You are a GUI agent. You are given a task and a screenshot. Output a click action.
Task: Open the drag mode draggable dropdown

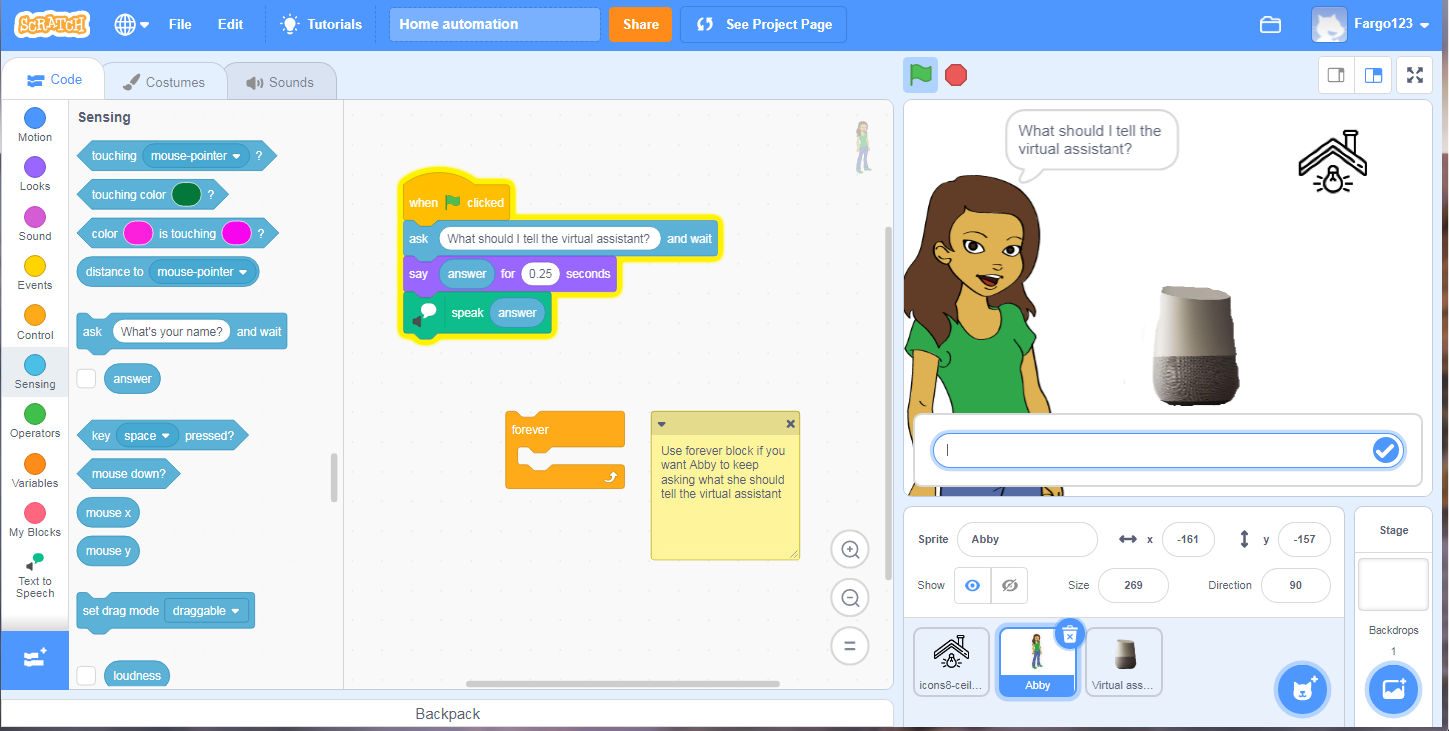click(207, 611)
